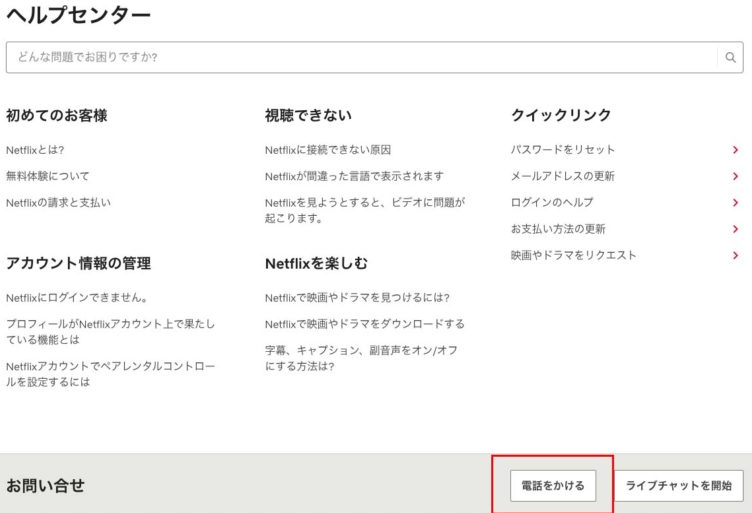Open 無料体験について help article
The height and width of the screenshot is (513, 752).
pyautogui.click(x=47, y=176)
